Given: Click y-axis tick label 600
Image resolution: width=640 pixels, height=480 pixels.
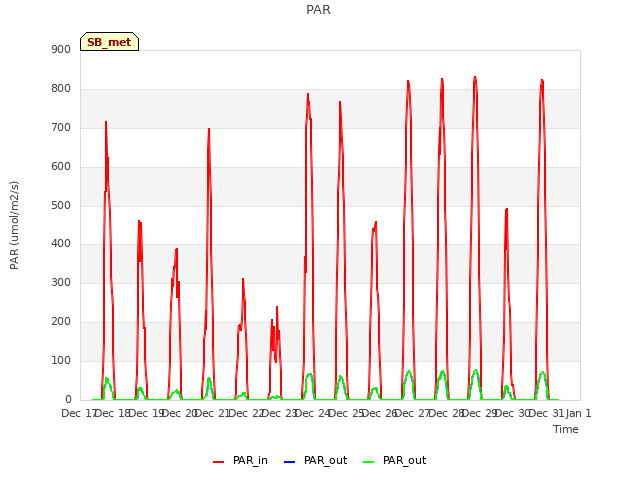Looking at the screenshot, I should [x=61, y=167].
